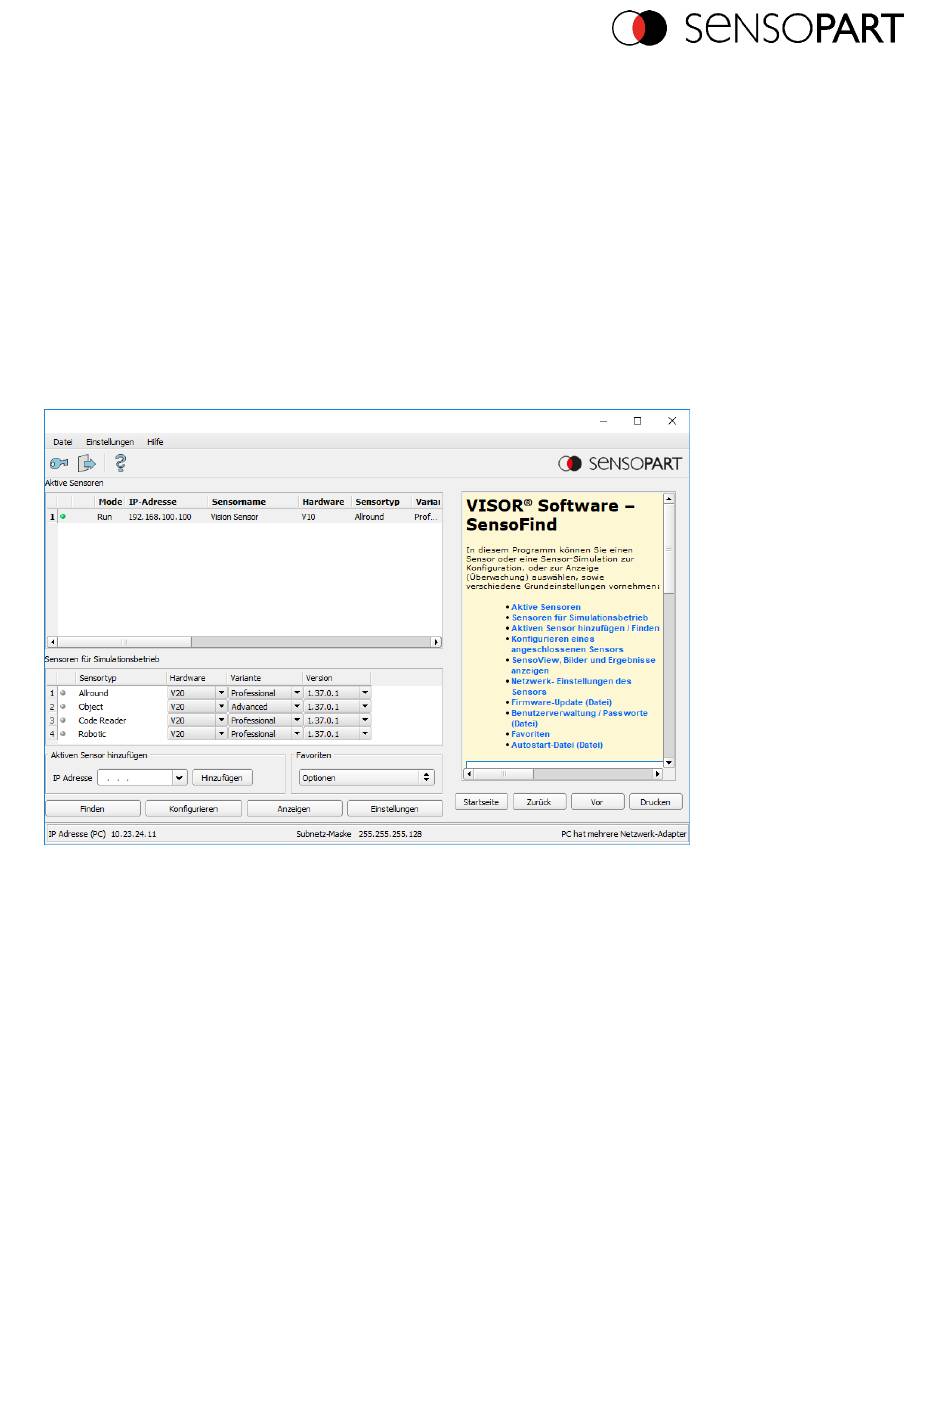Screen dimensions: 950x1402
Task: Go forward with the Vor button
Action: pos(597,802)
